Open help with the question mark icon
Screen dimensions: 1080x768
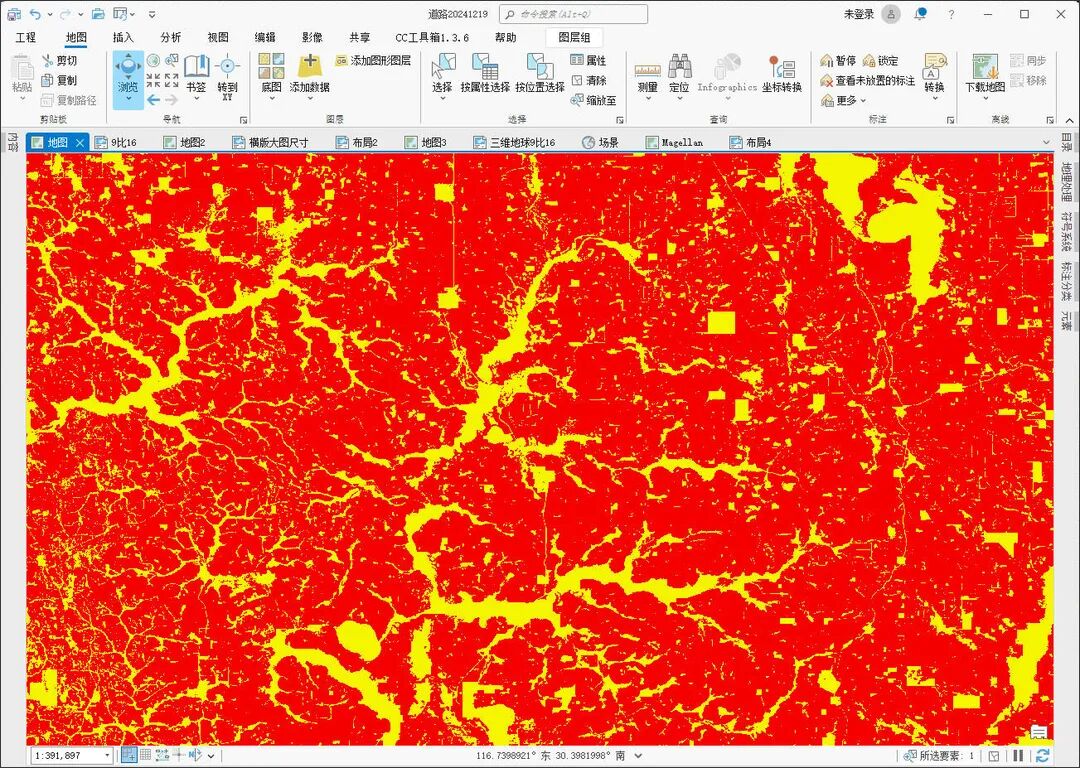[x=951, y=14]
